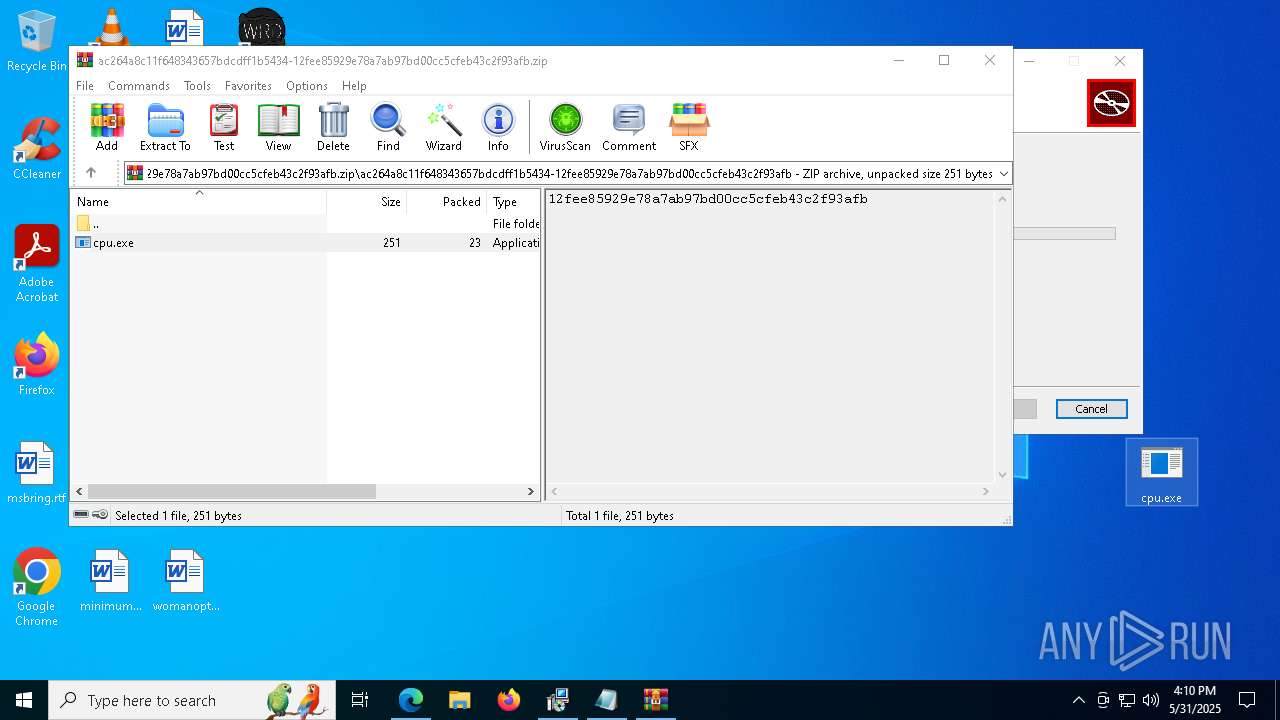Open the Commands menu
Image resolution: width=1280 pixels, height=720 pixels.
point(139,86)
